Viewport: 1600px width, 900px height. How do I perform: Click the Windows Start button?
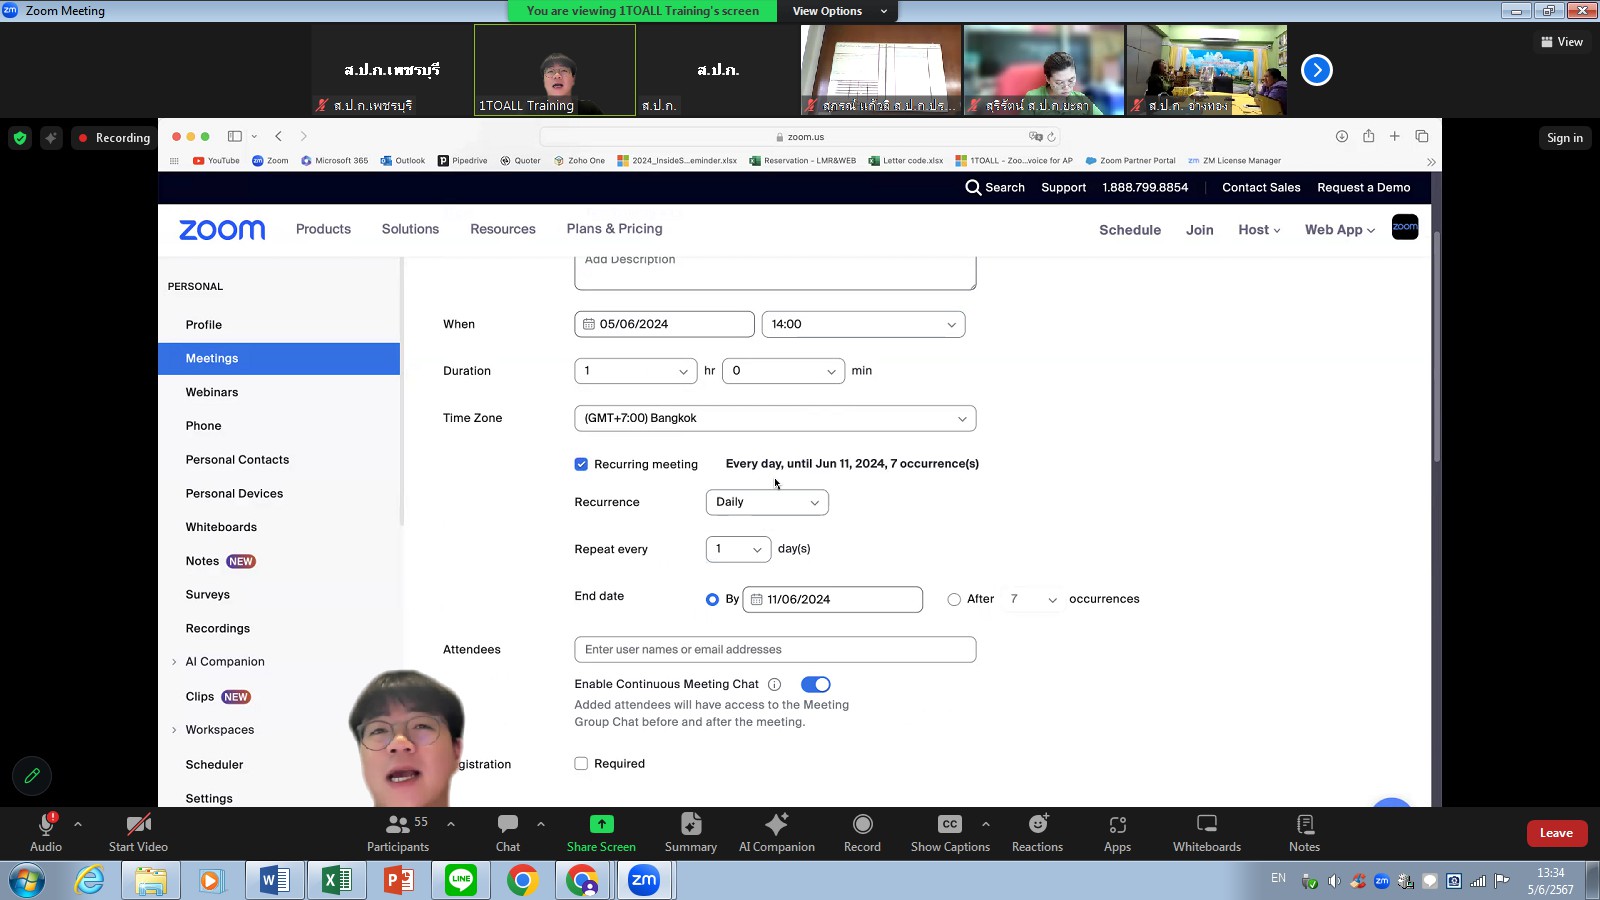click(27, 880)
